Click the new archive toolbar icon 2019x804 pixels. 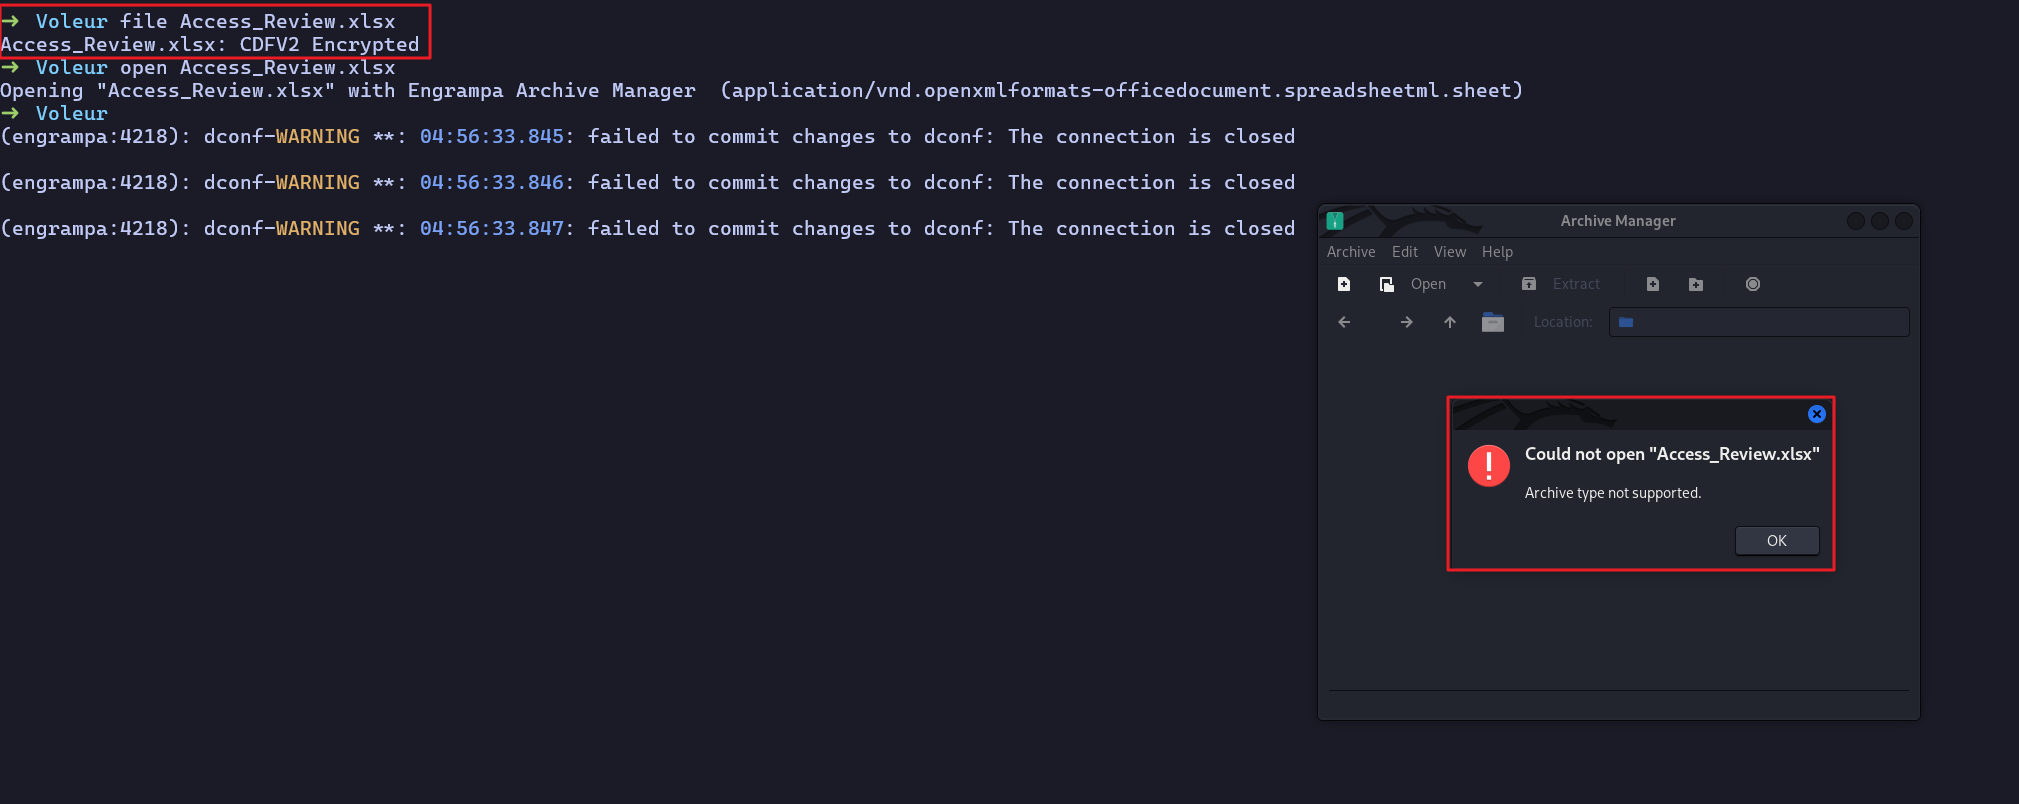(x=1344, y=285)
